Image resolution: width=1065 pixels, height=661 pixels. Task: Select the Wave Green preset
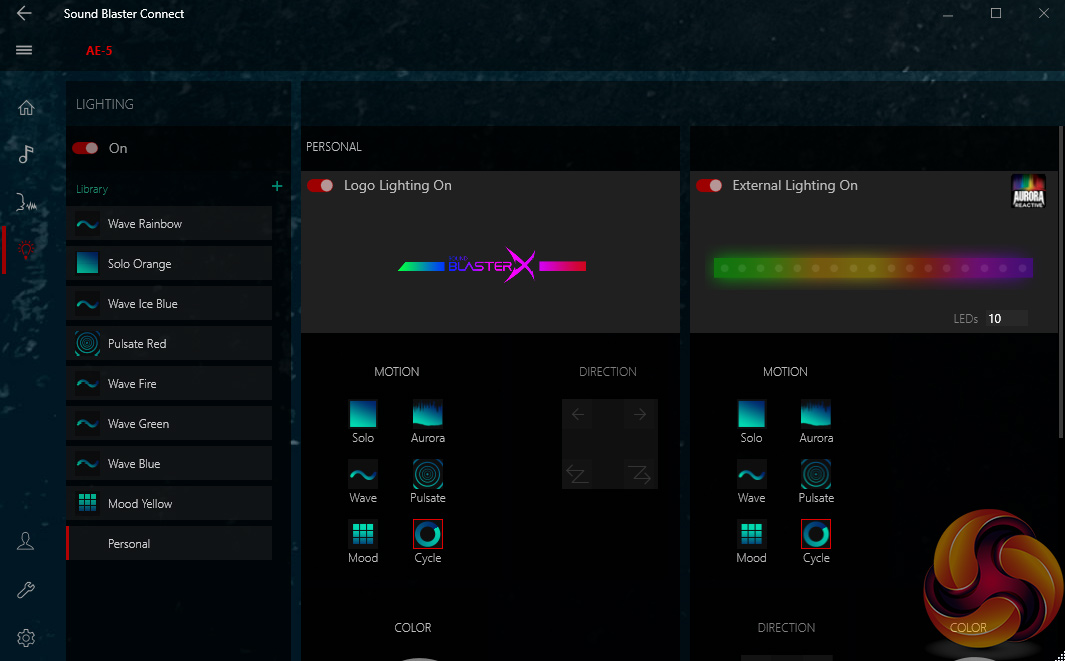pos(169,424)
